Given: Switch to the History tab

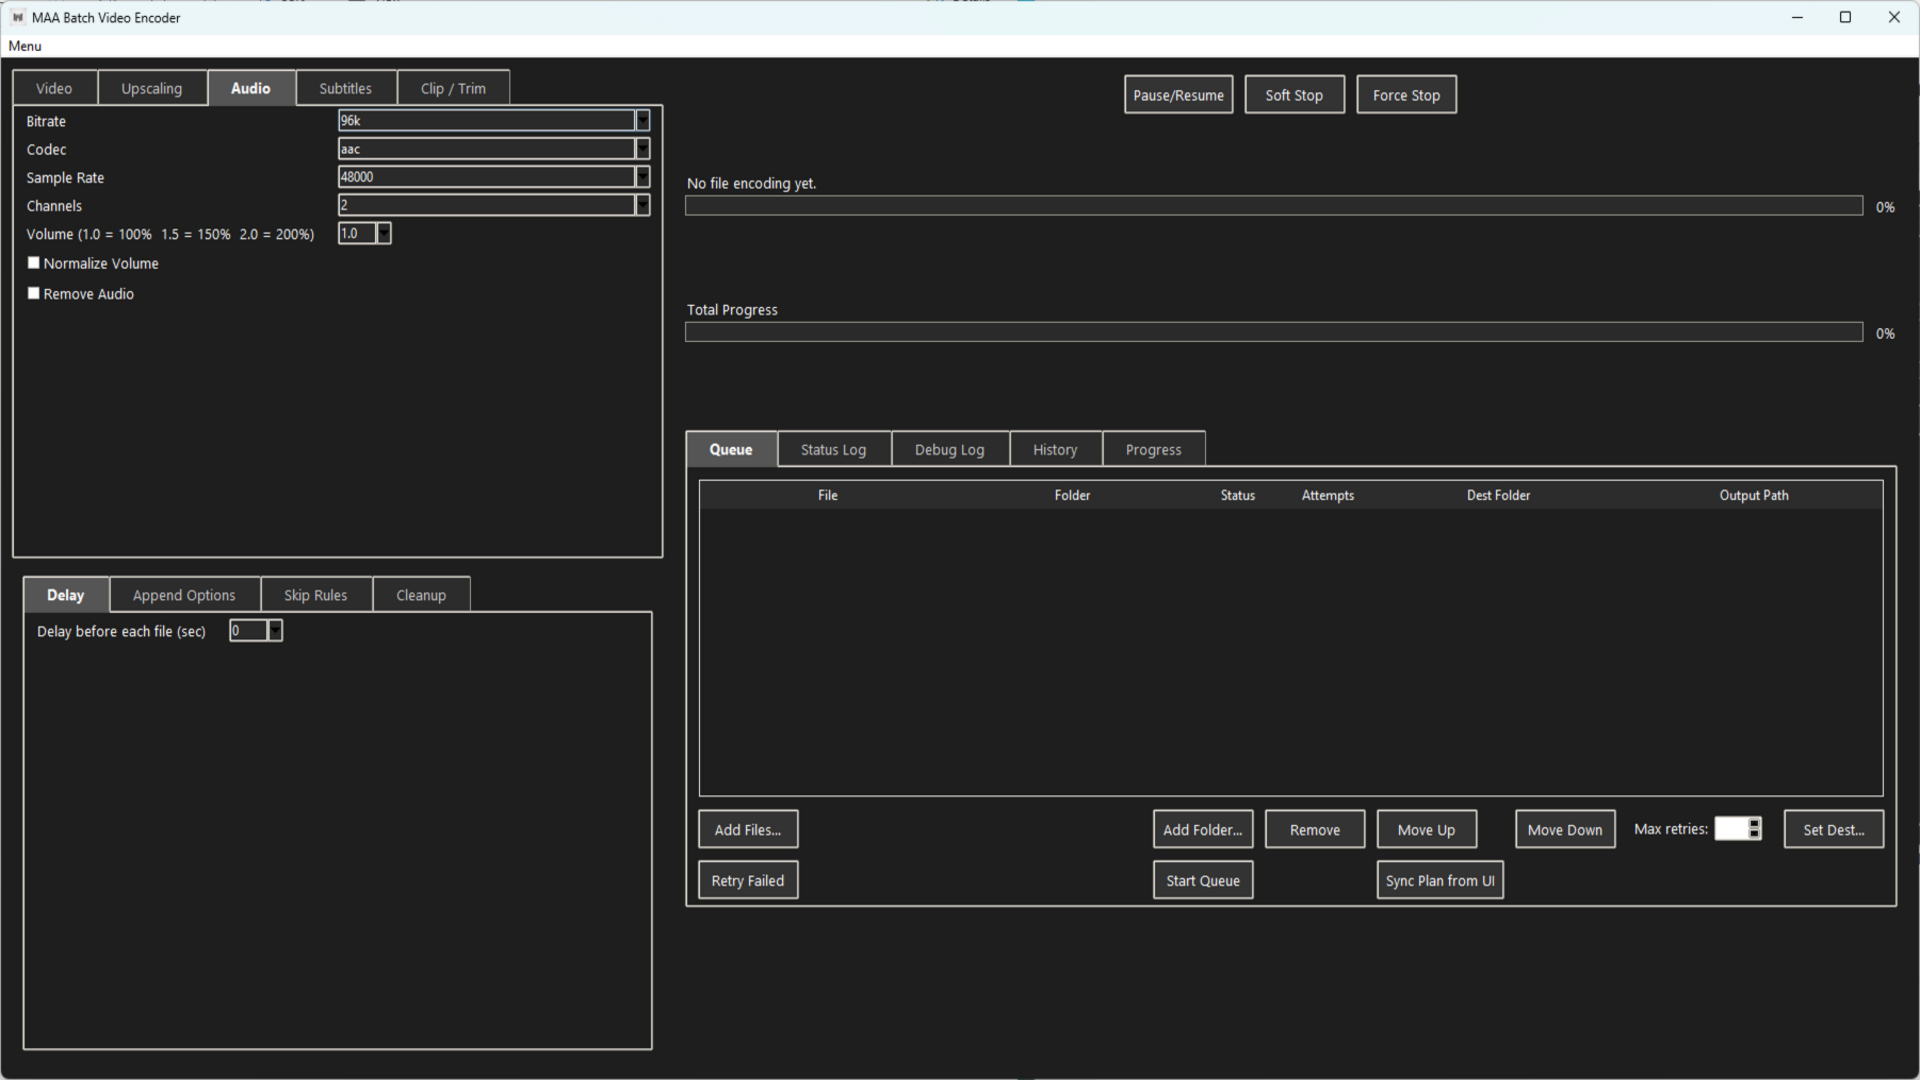Looking at the screenshot, I should tap(1055, 449).
